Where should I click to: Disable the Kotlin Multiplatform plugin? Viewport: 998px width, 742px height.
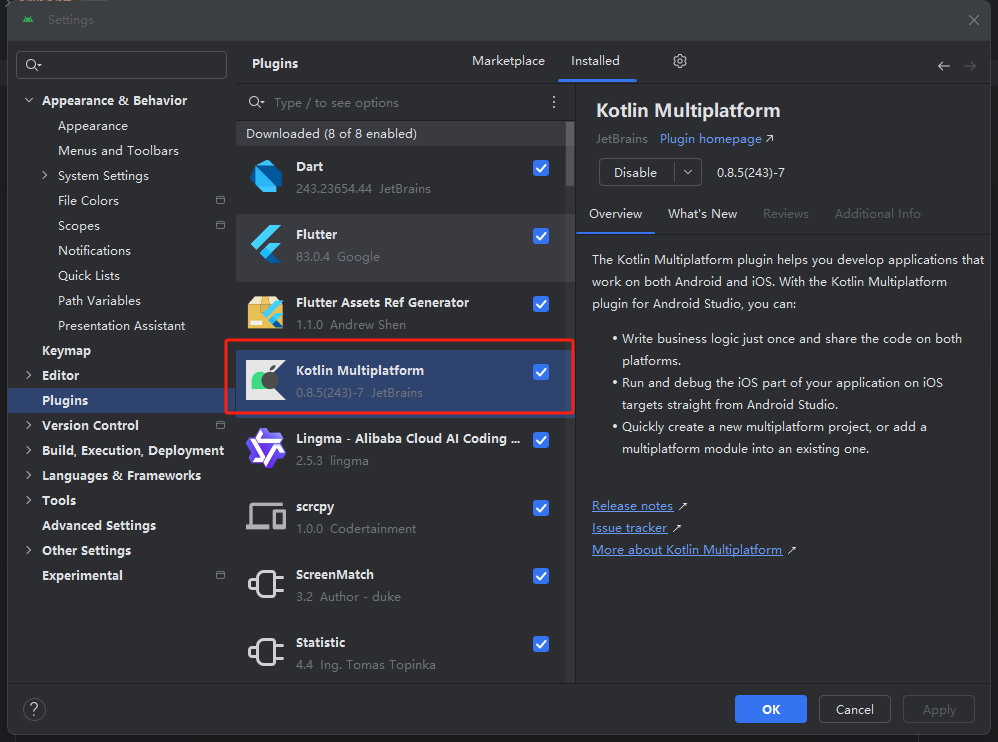point(635,172)
